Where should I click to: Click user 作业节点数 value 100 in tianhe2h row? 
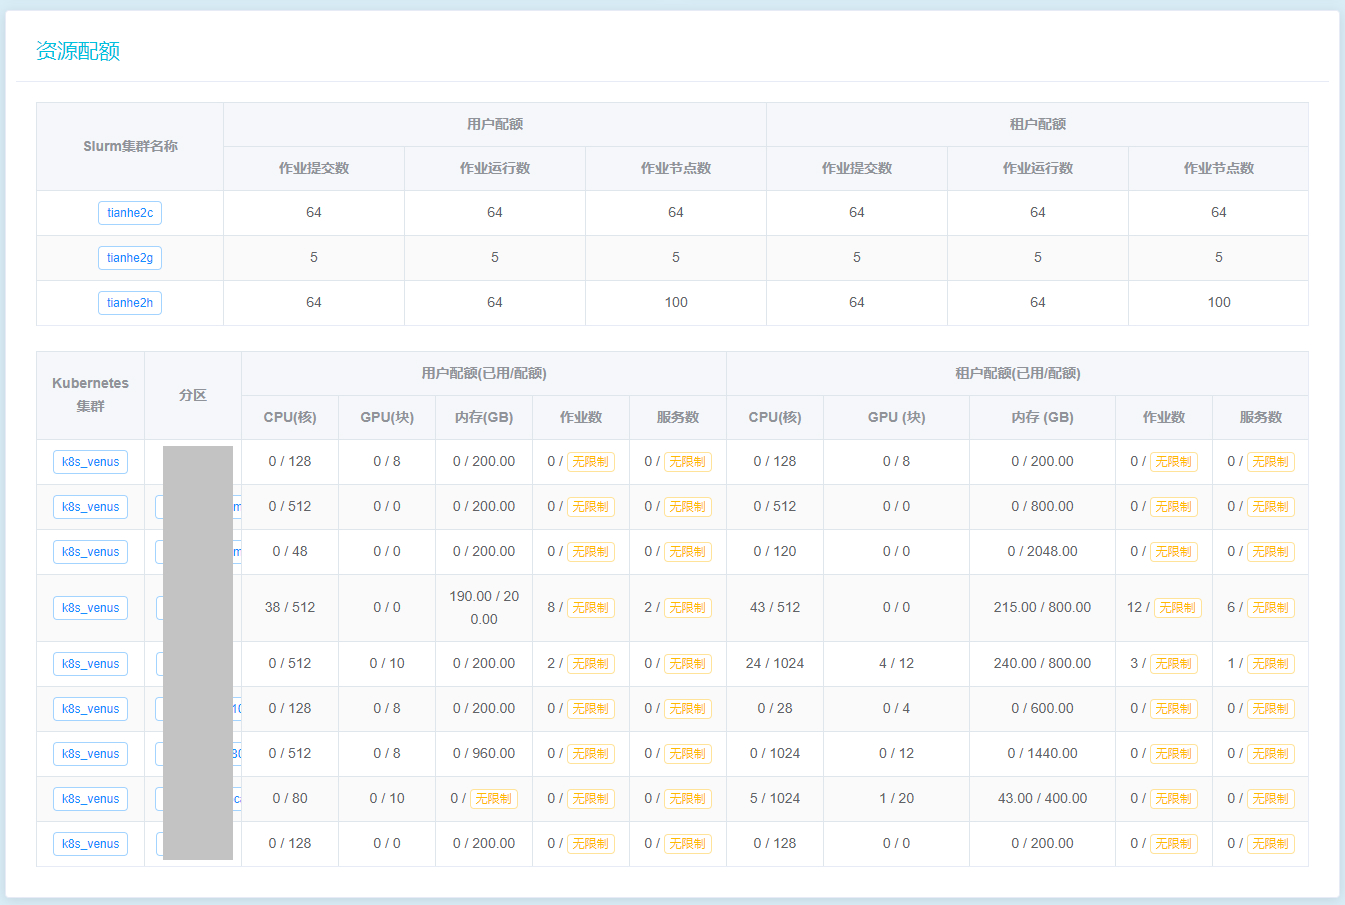[676, 302]
